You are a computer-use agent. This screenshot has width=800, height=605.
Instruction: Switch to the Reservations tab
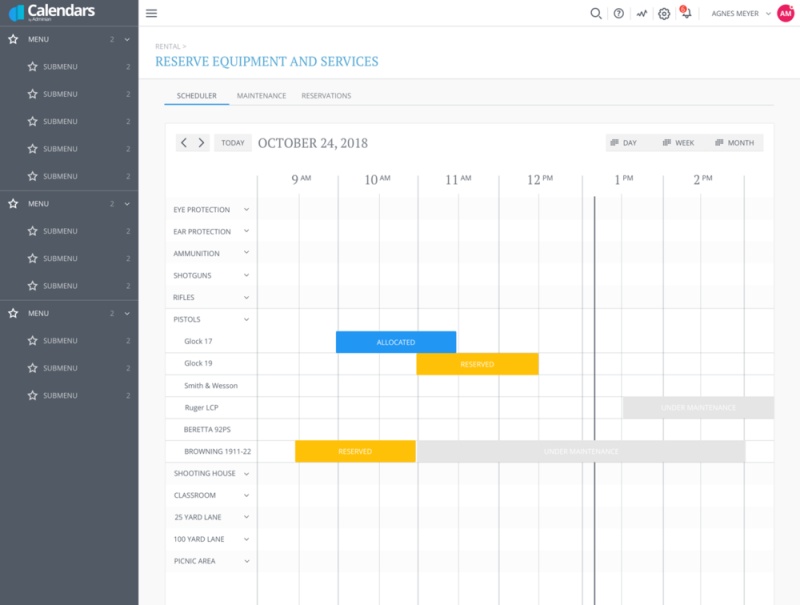[x=326, y=96]
